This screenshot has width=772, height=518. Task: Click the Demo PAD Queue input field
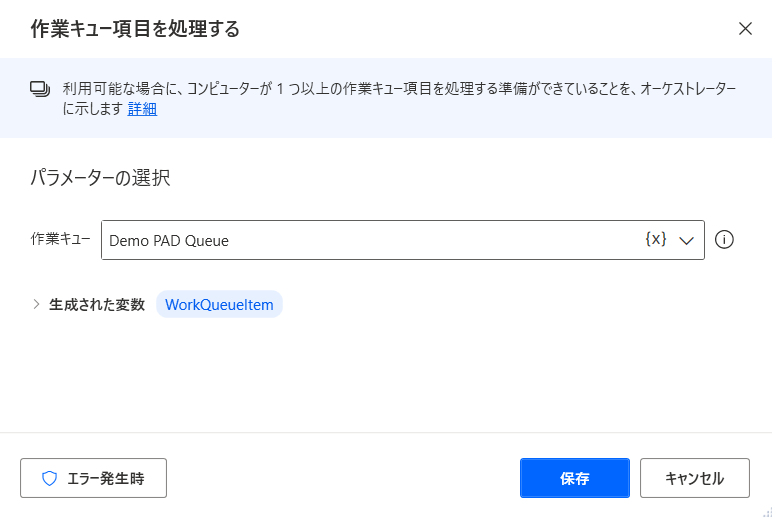click(402, 240)
